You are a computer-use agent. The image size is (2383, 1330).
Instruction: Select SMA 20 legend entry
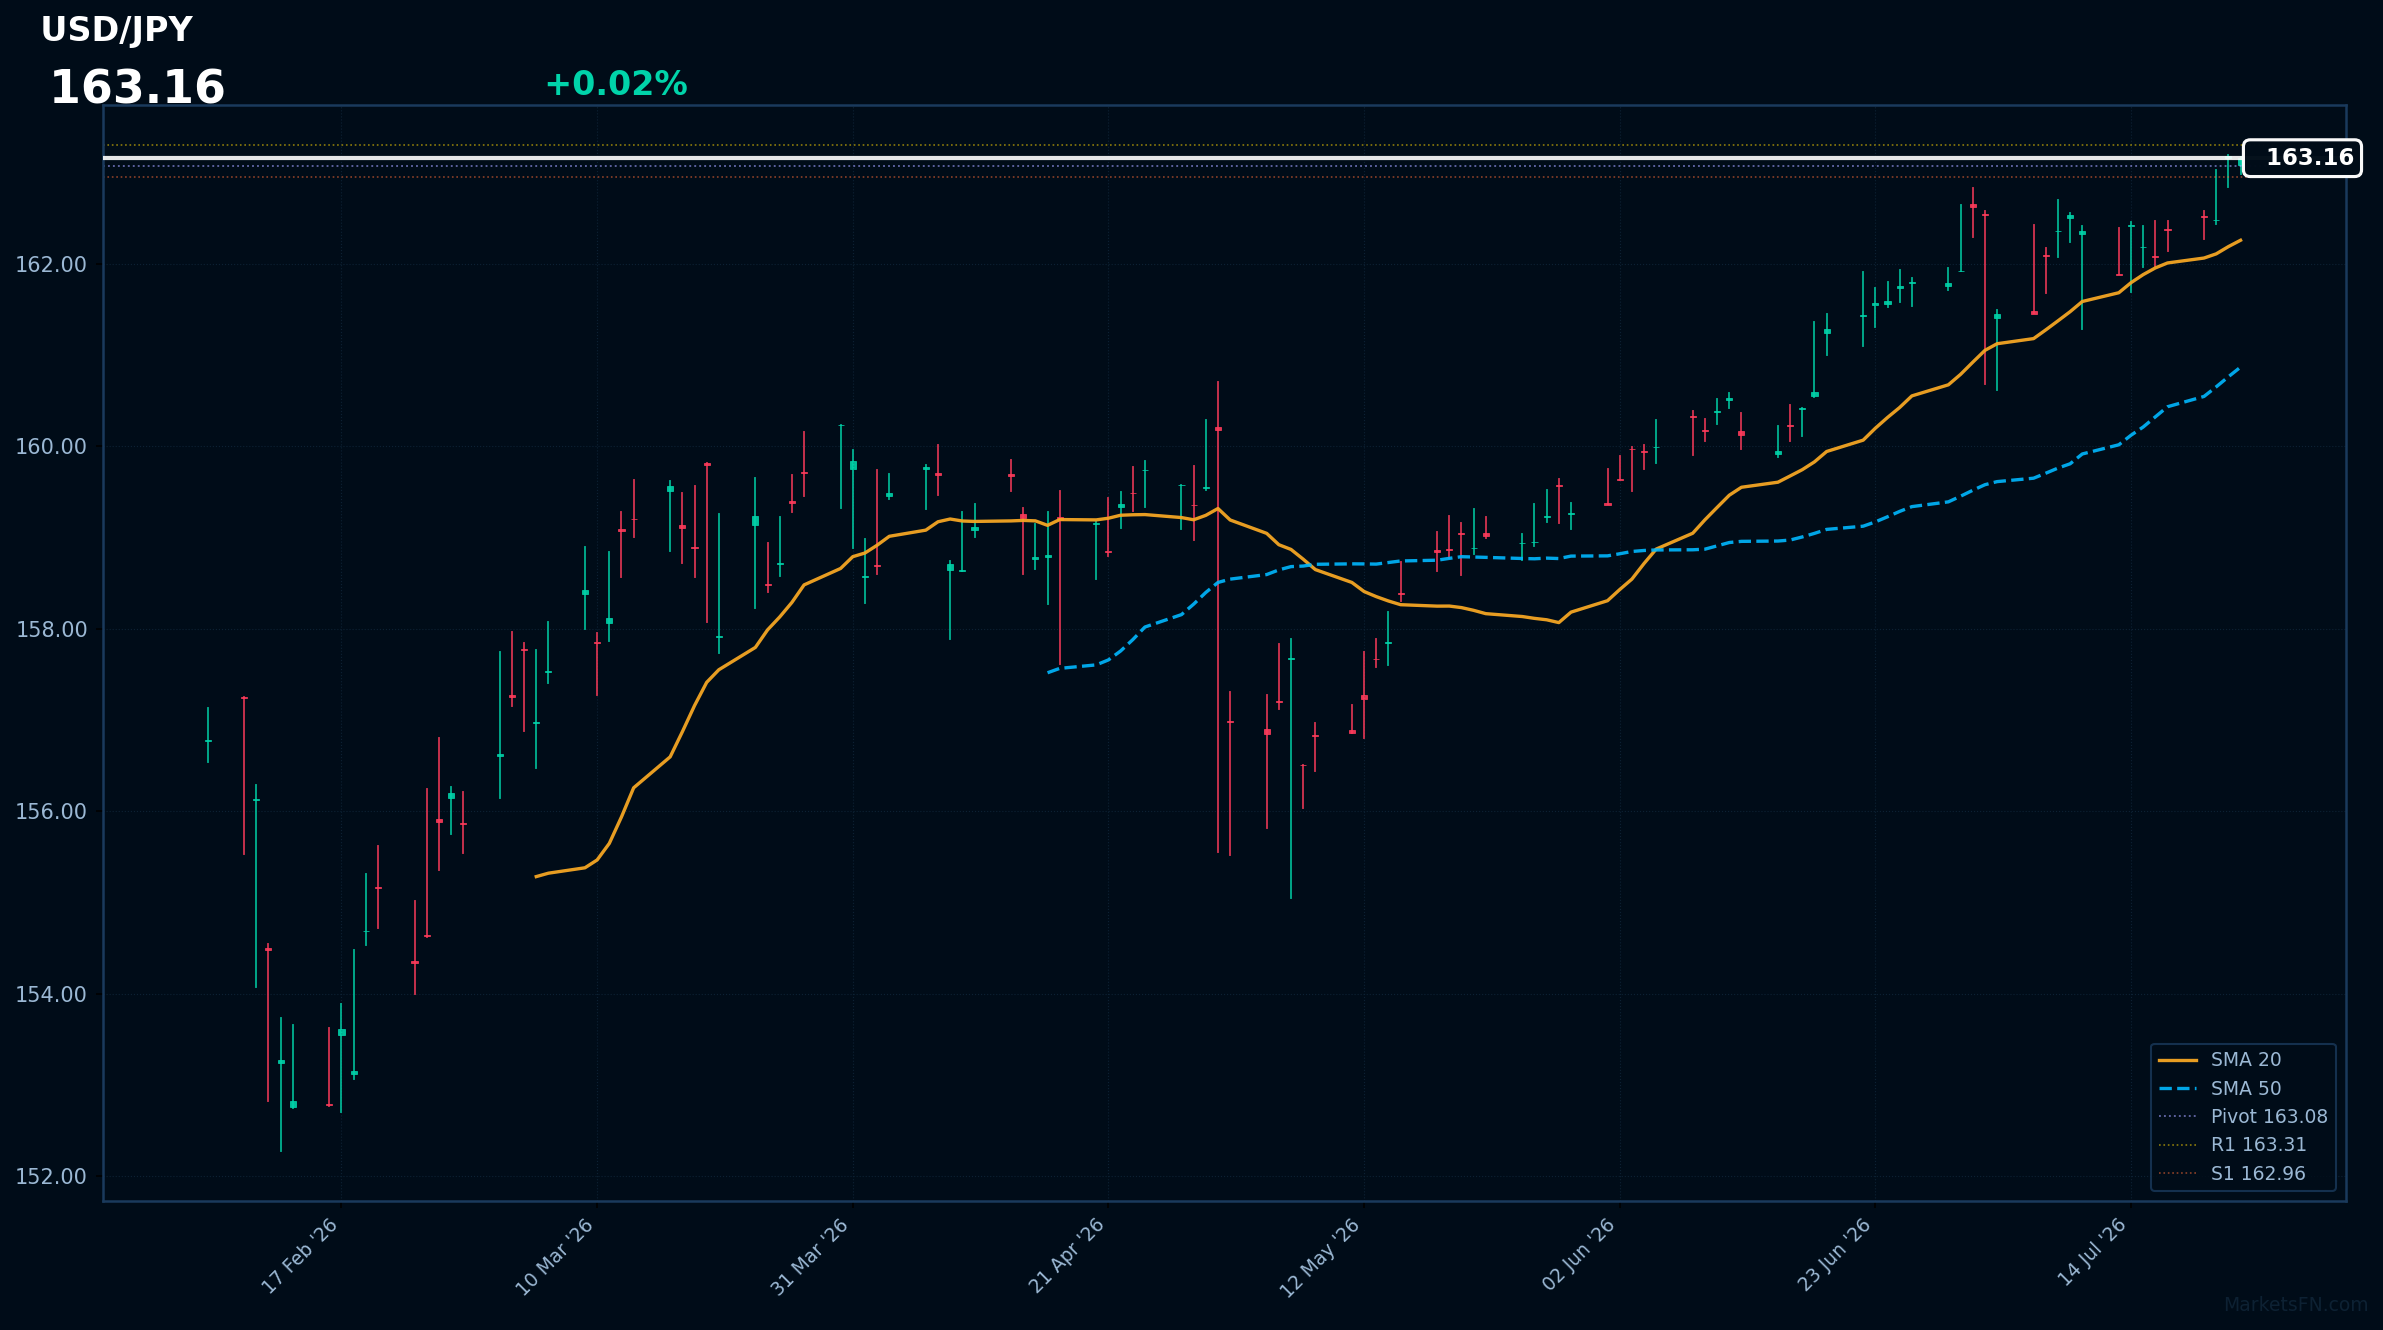(2219, 1060)
